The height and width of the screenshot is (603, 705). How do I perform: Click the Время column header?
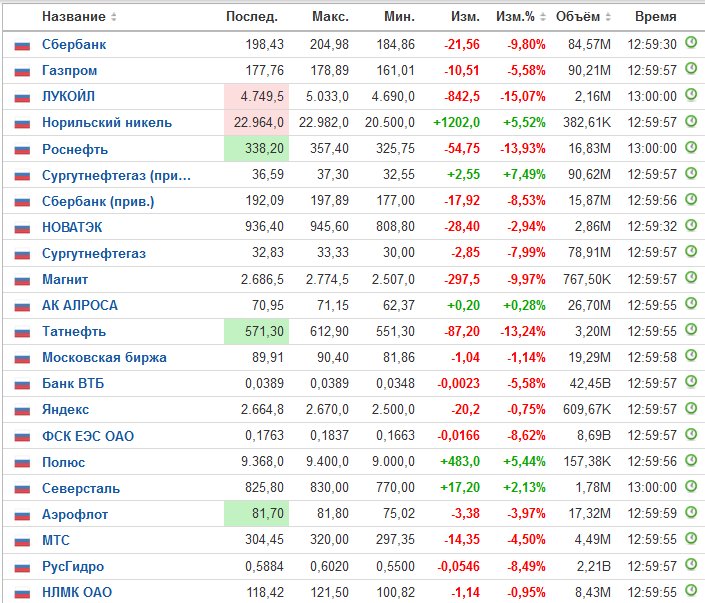coord(656,17)
